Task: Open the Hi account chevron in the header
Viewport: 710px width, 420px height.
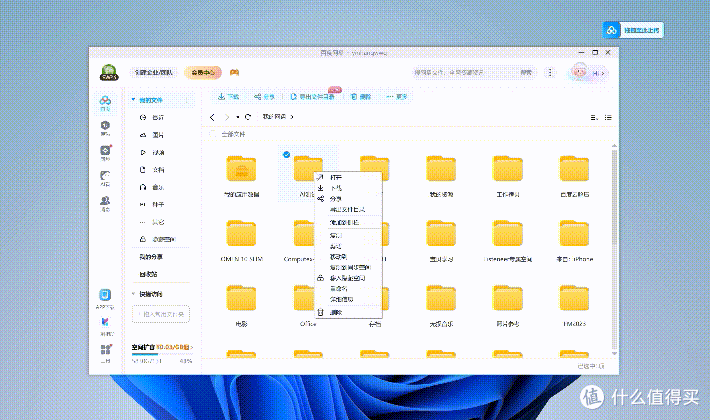Action: coord(603,73)
